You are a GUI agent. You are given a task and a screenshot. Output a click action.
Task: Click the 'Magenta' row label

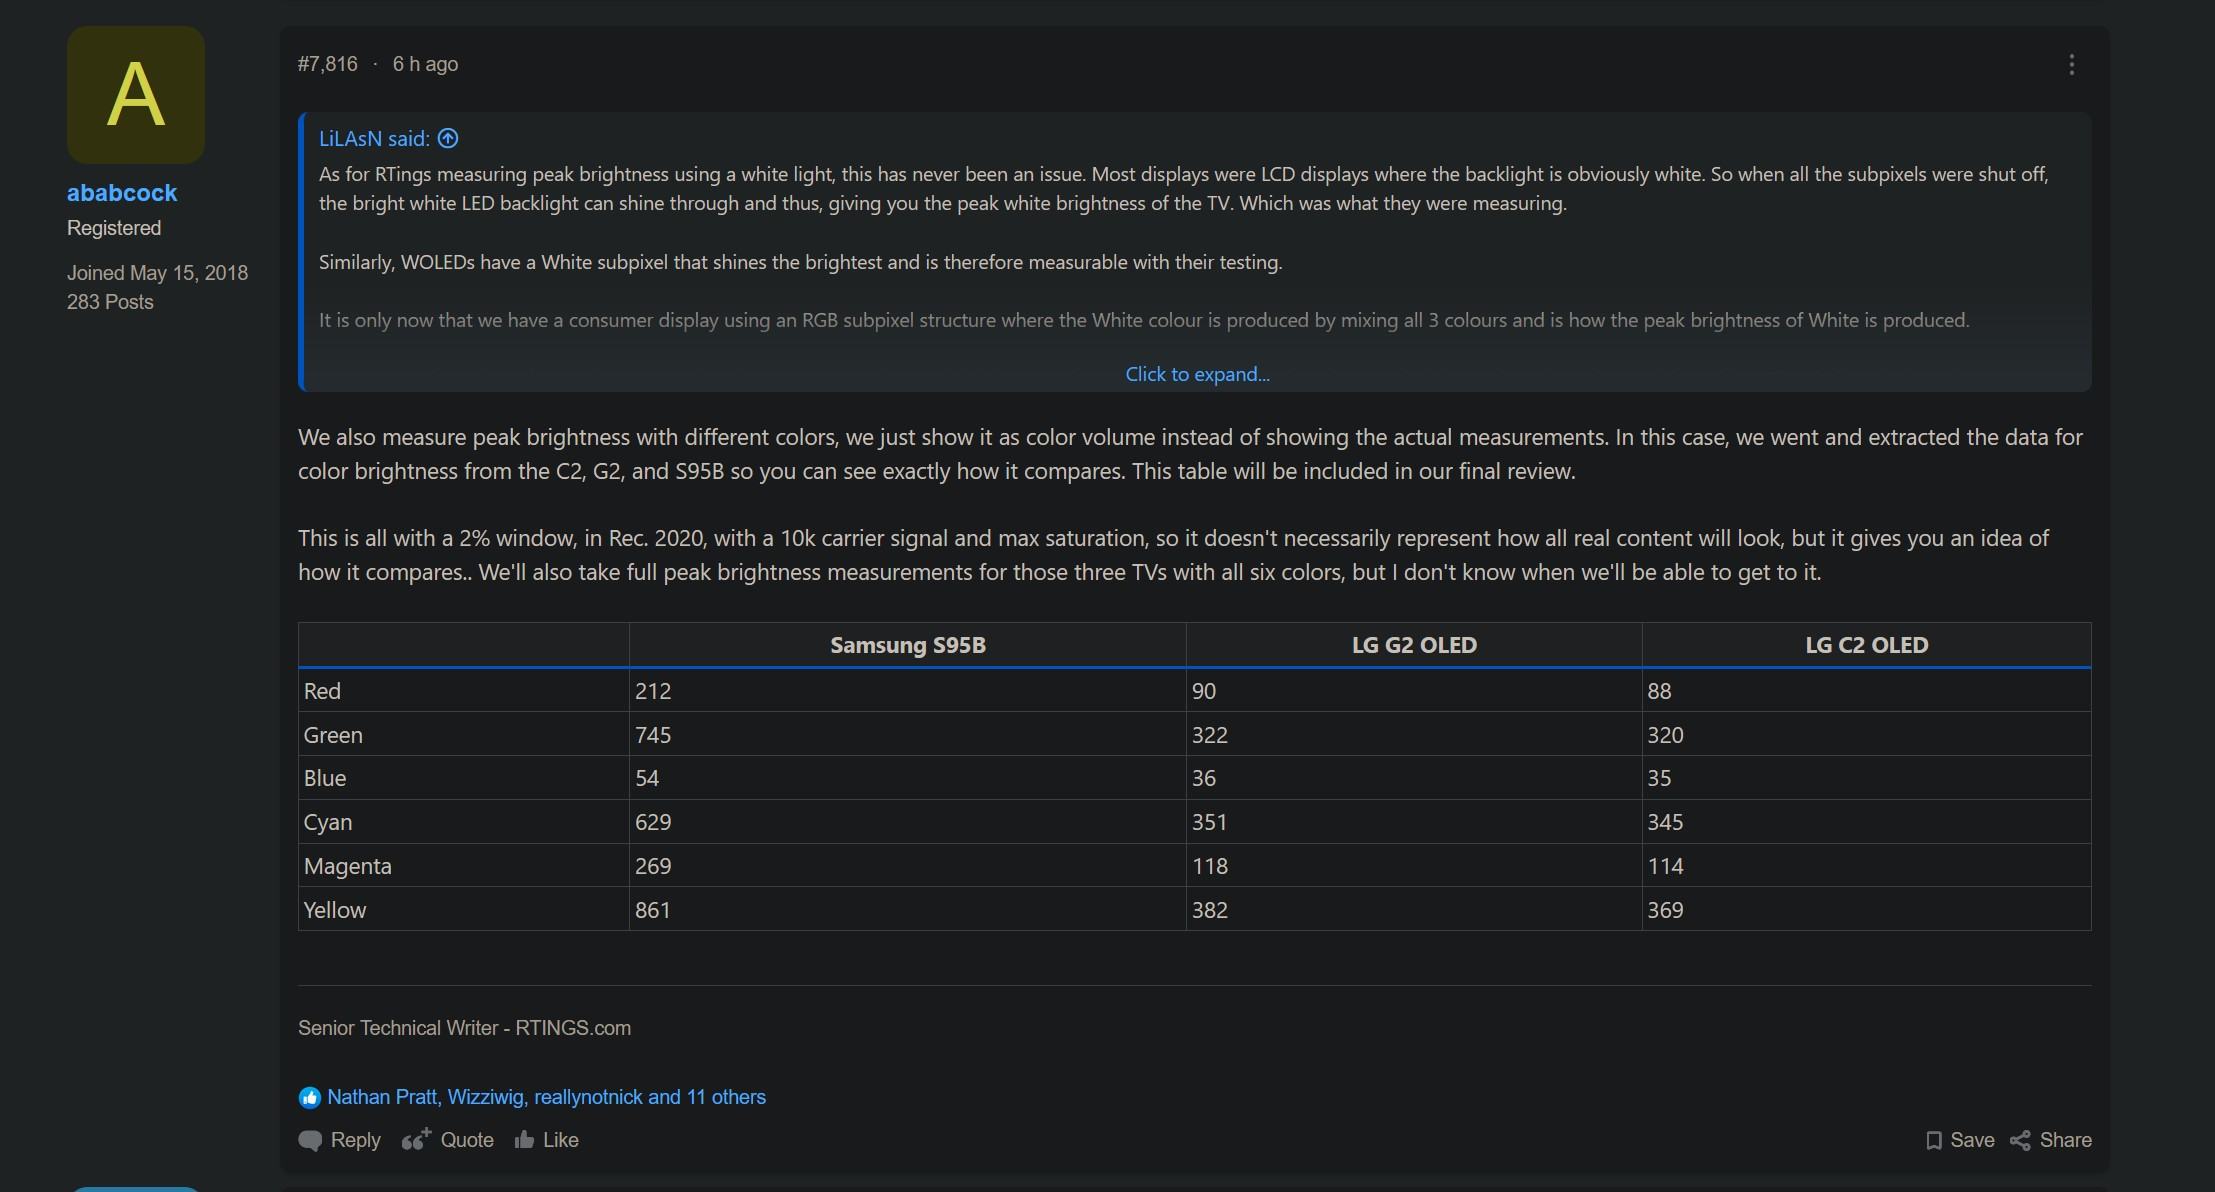coord(347,866)
